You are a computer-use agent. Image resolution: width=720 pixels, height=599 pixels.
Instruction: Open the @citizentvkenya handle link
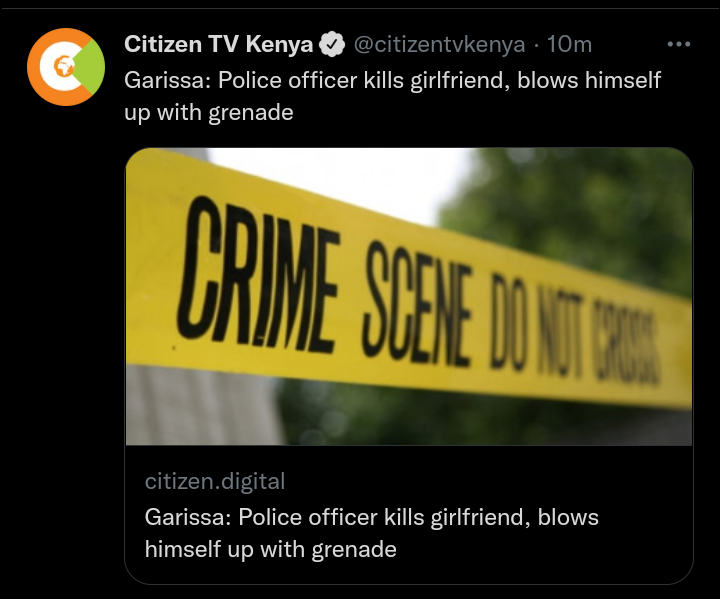tap(439, 45)
